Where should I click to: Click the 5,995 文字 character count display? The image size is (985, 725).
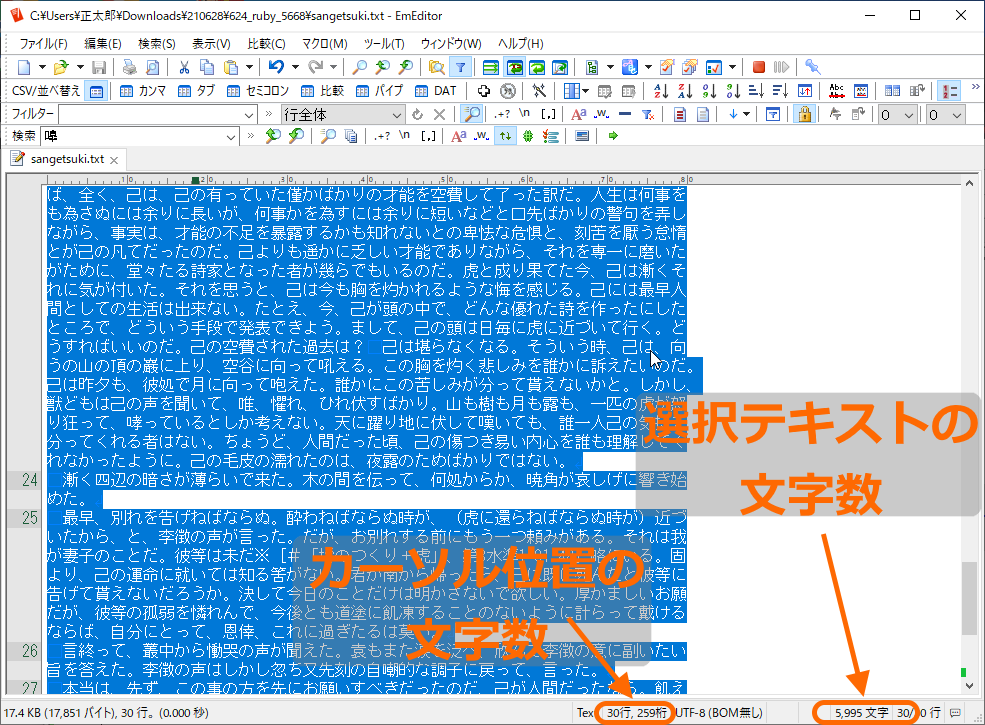(x=861, y=713)
